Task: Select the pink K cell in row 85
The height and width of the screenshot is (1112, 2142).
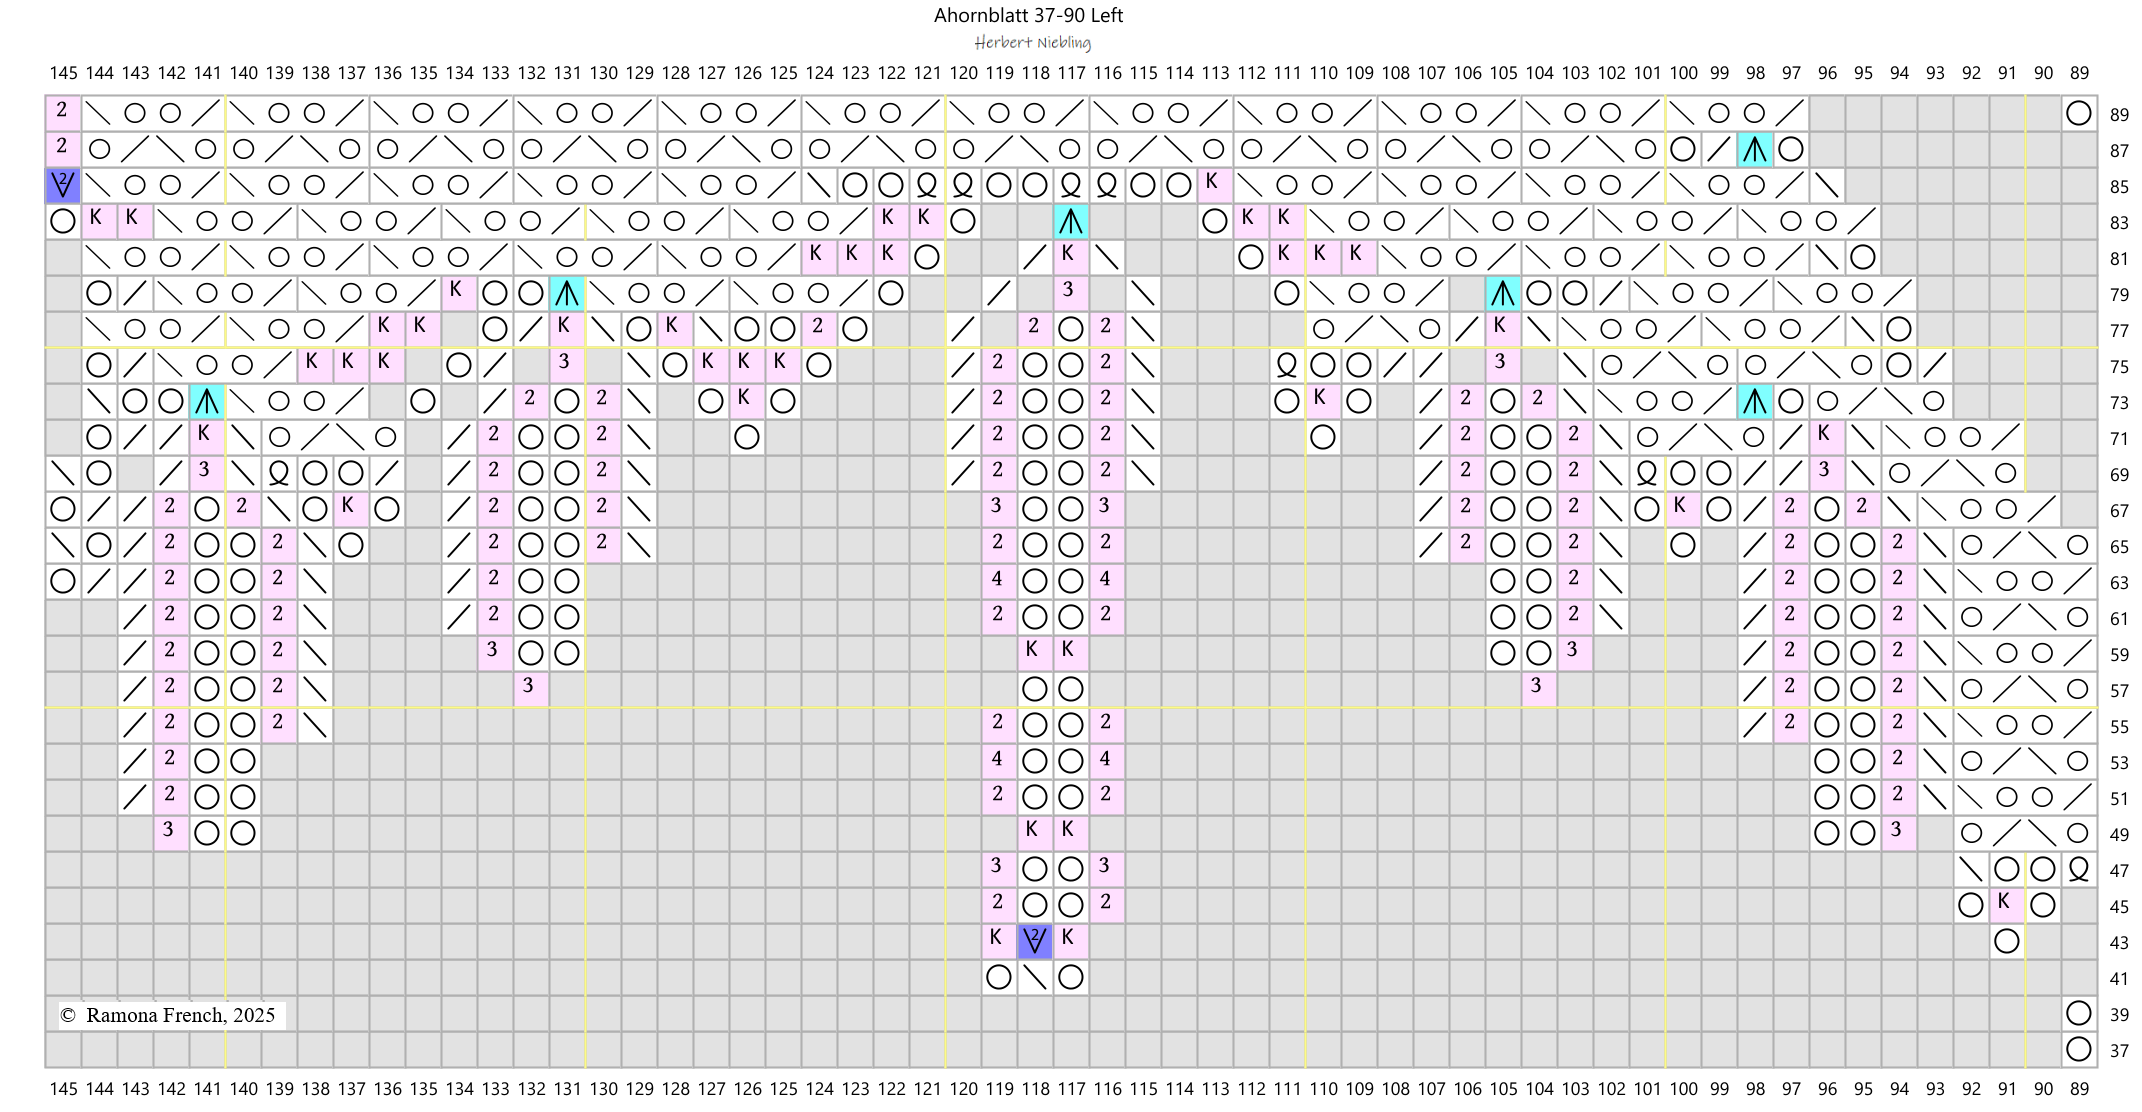Action: point(1215,185)
